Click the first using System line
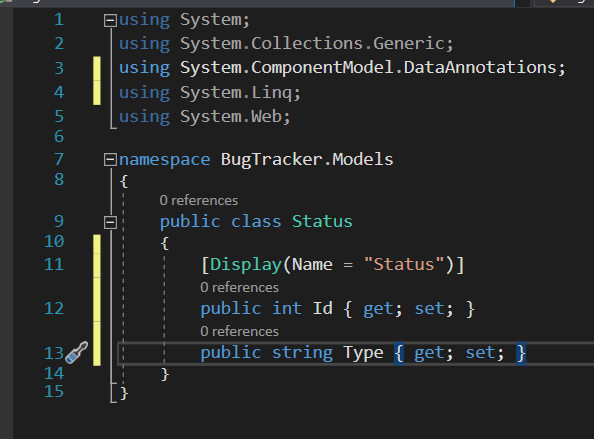The image size is (594, 439). [x=184, y=20]
